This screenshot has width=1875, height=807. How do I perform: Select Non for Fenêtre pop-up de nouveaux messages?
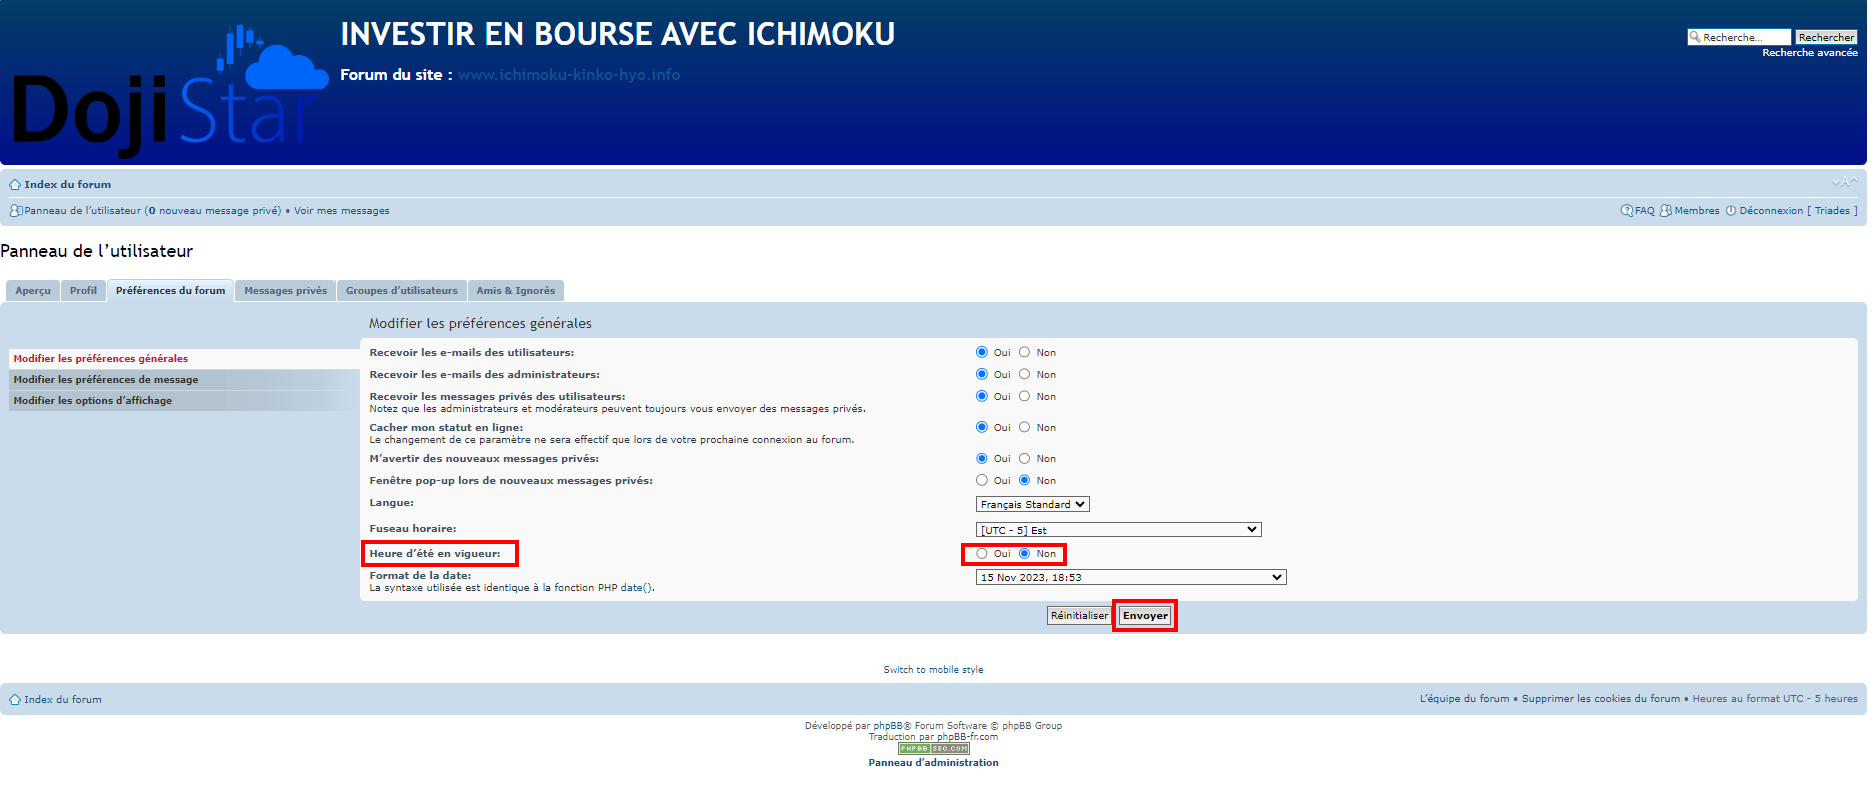[x=1024, y=481]
